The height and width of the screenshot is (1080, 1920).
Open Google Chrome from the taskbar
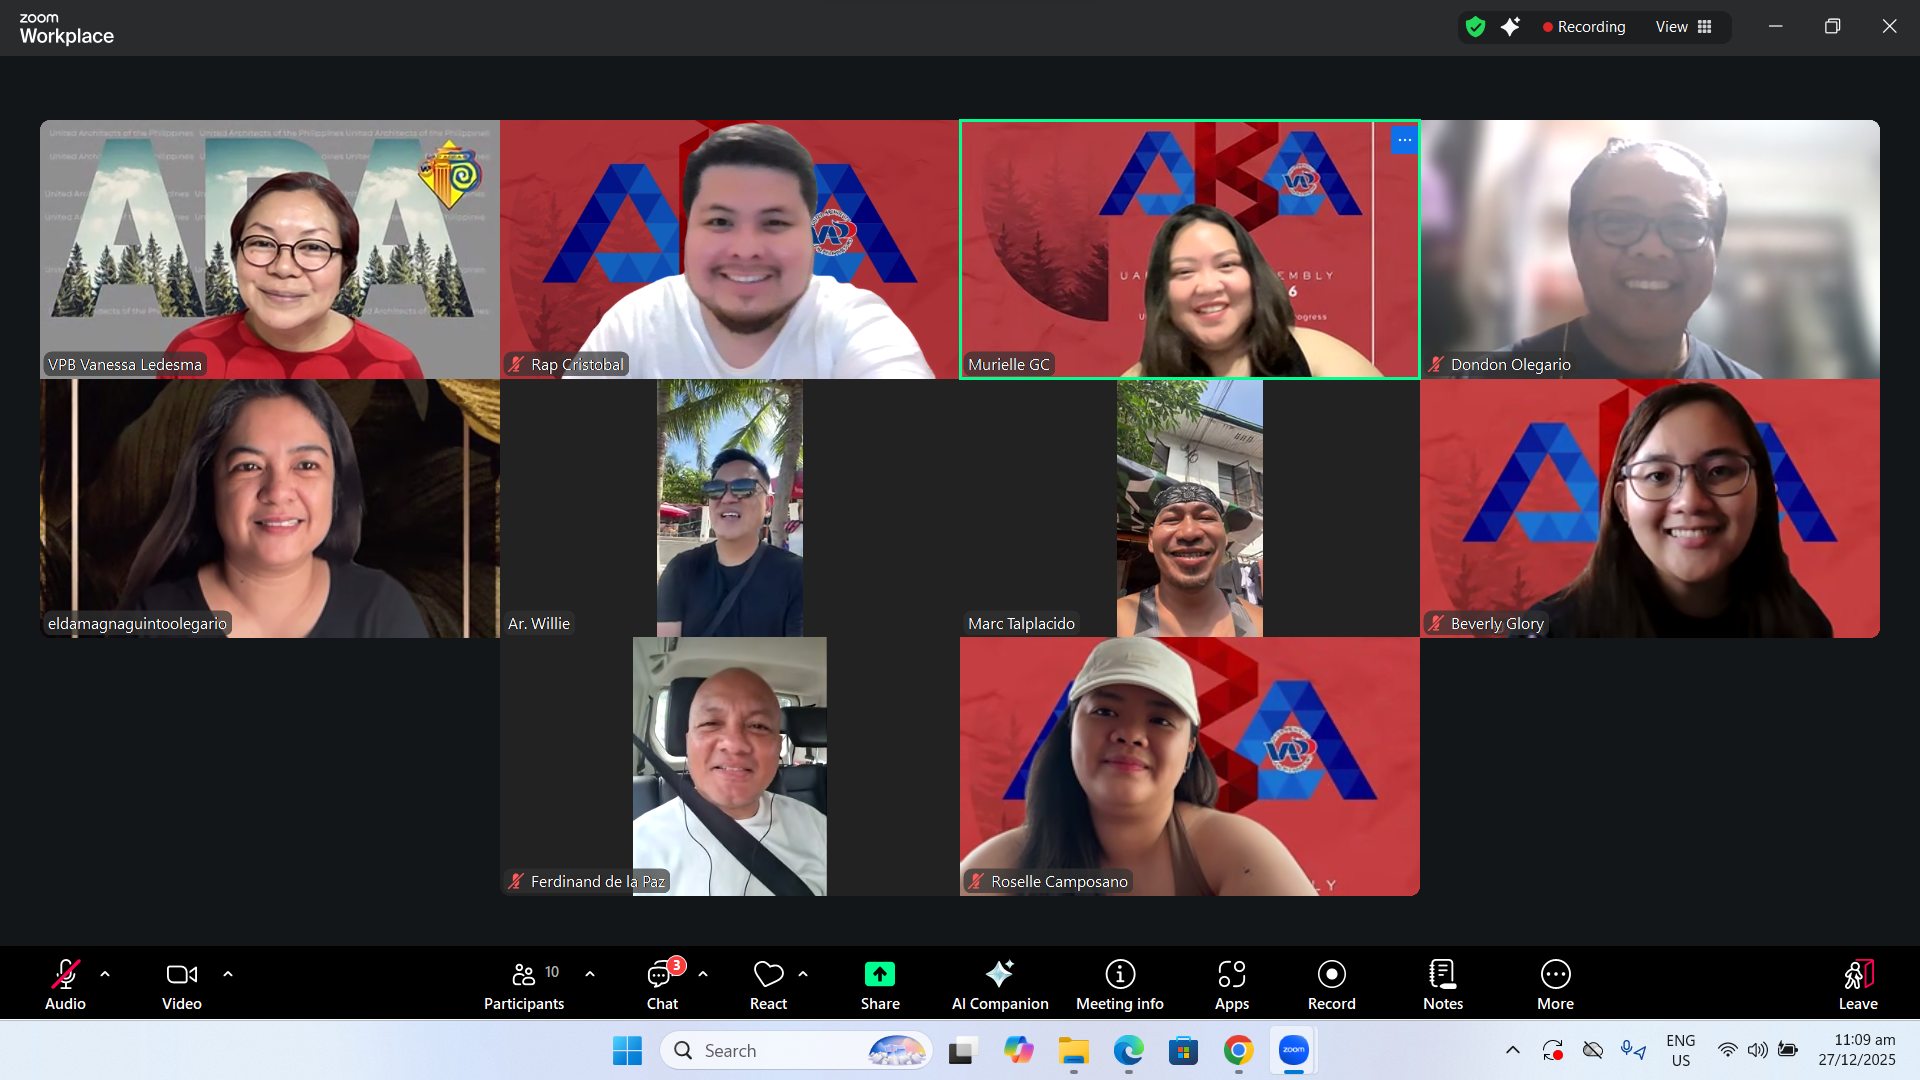1238,1051
